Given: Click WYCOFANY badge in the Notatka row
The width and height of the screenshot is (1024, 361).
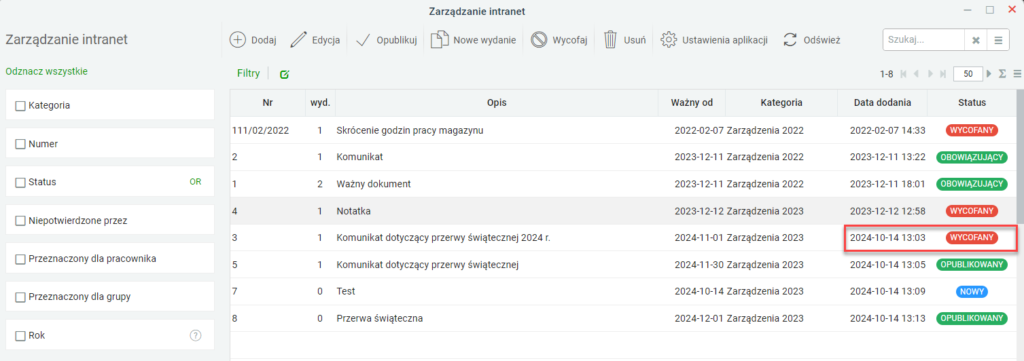Looking at the screenshot, I should pos(972,211).
